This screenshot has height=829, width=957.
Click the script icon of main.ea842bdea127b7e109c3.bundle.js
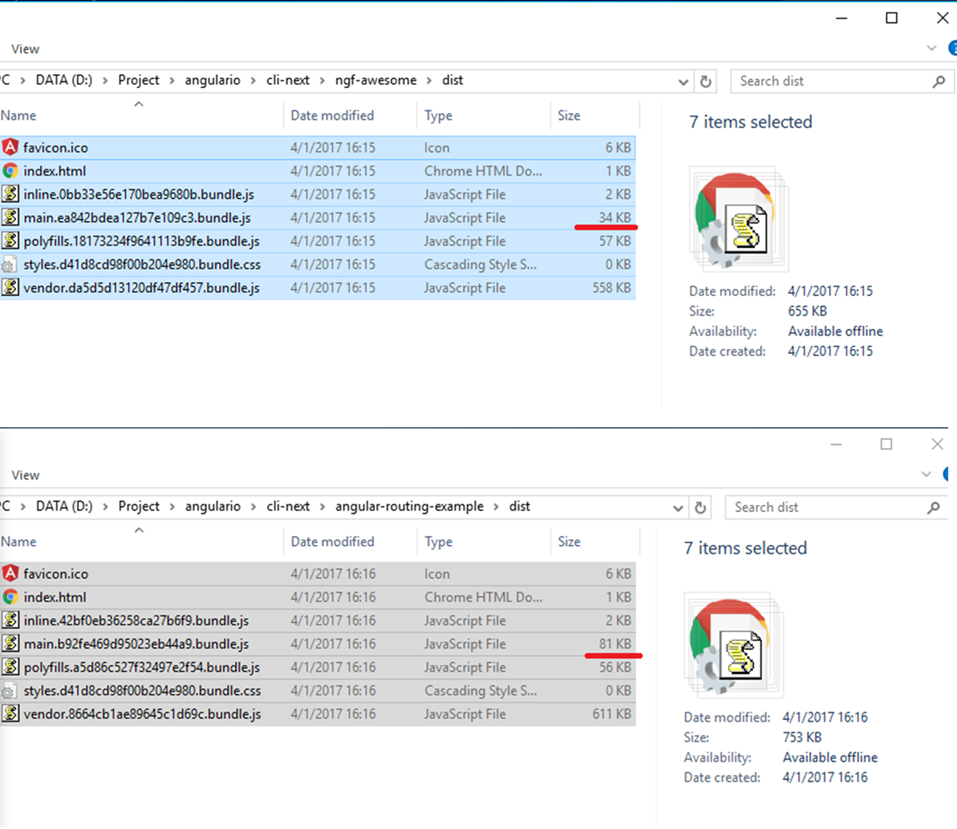click(11, 218)
